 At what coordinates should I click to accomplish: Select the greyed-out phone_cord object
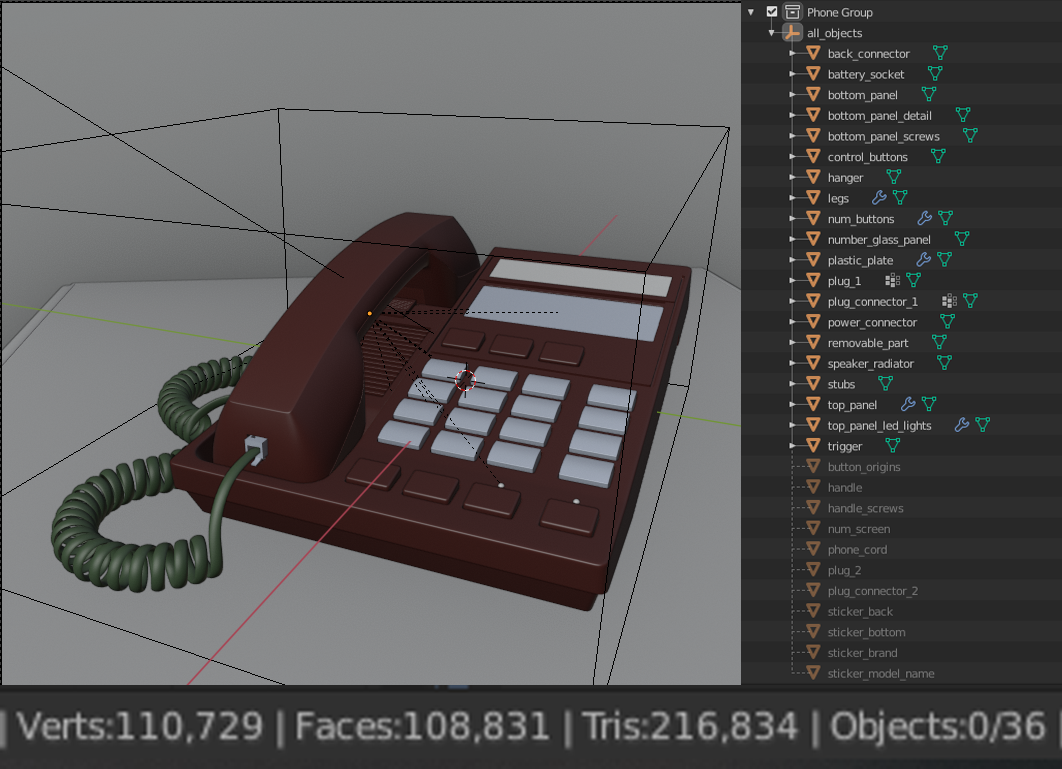(x=857, y=550)
